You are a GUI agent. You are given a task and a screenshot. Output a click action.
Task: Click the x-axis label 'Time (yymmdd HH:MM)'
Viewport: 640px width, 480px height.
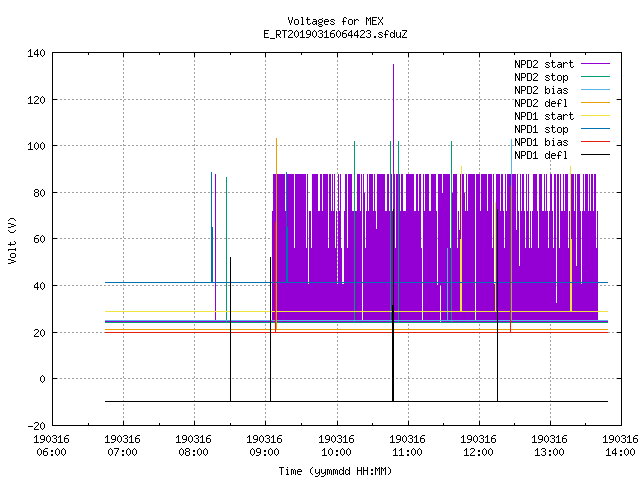click(x=335, y=471)
